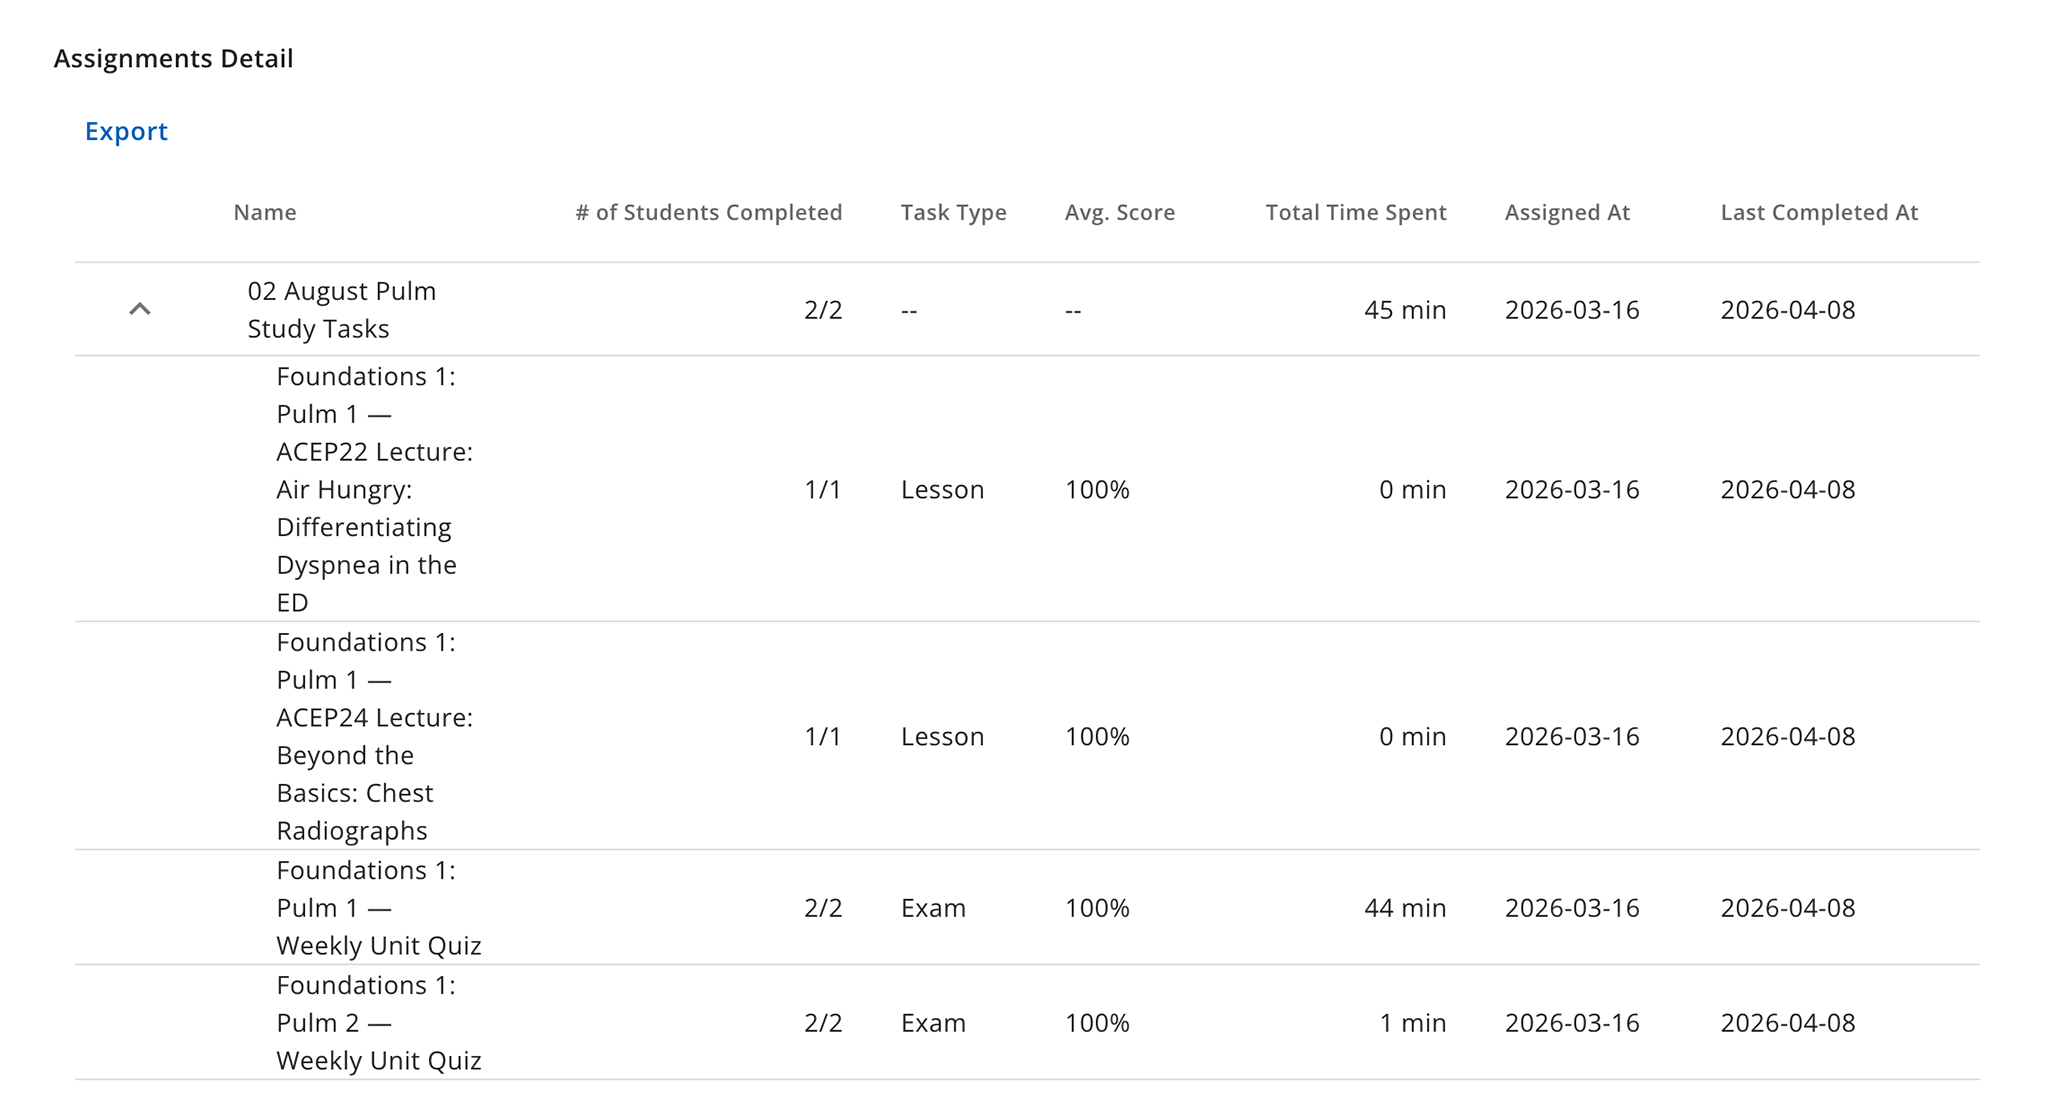Select the 02 August Pulm Study Tasks row

pyautogui.click(x=341, y=309)
